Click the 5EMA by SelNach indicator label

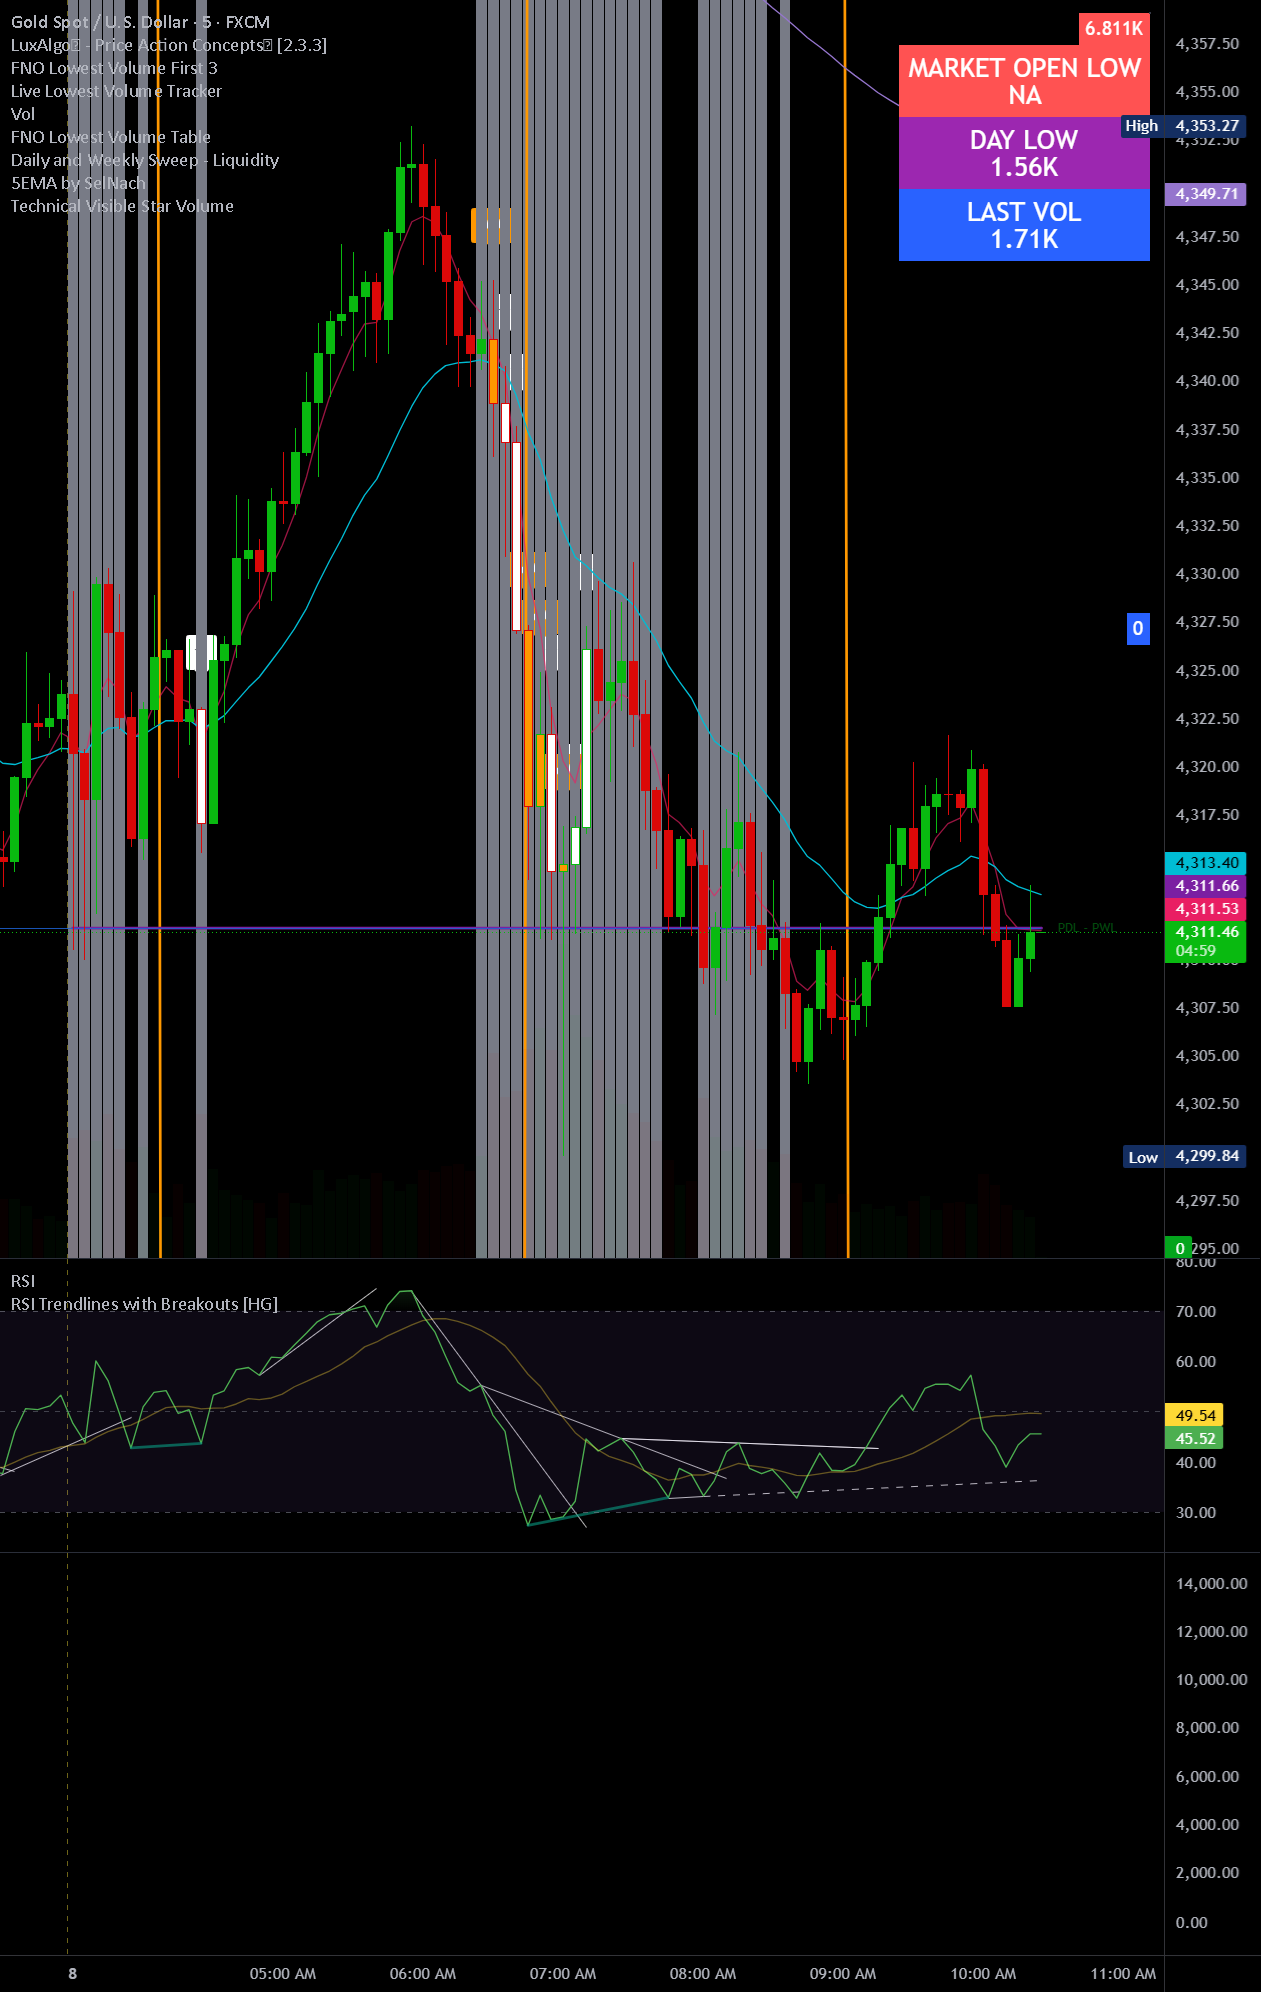78,183
